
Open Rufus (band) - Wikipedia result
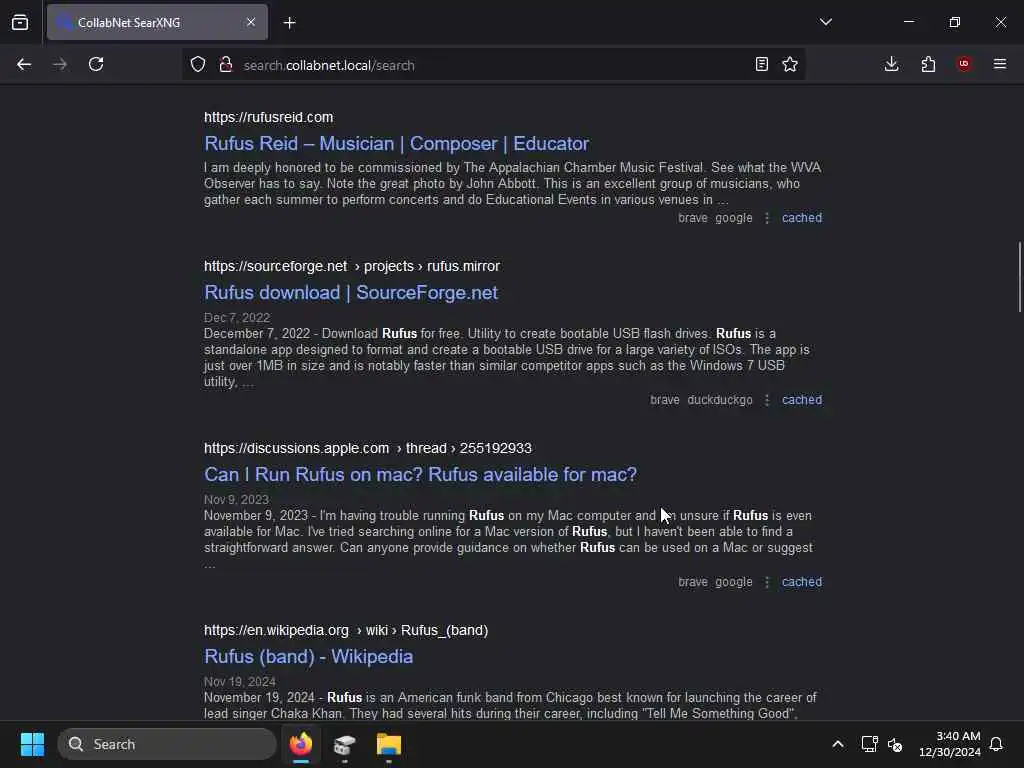tap(308, 656)
